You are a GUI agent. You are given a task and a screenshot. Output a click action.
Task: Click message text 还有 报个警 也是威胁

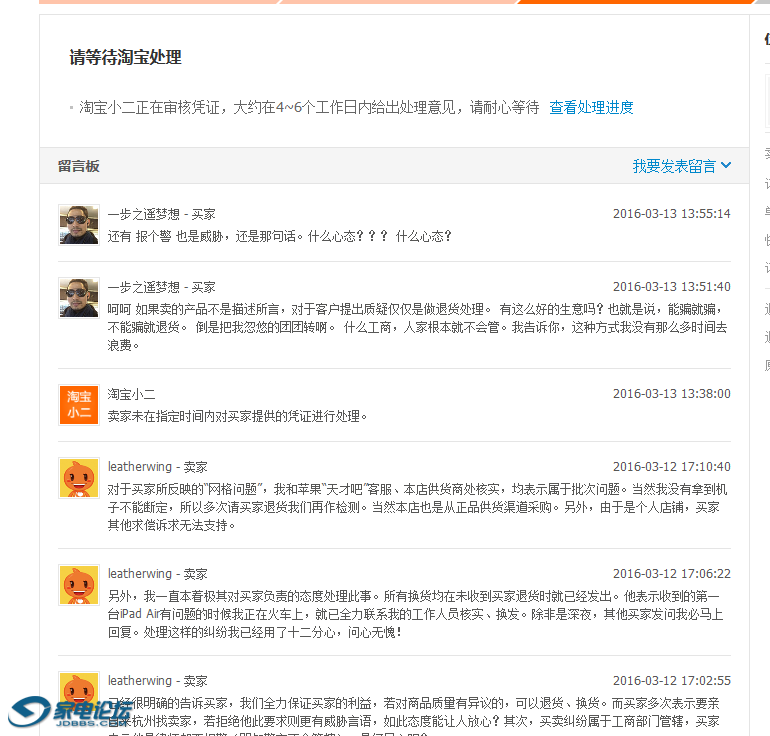tap(279, 237)
